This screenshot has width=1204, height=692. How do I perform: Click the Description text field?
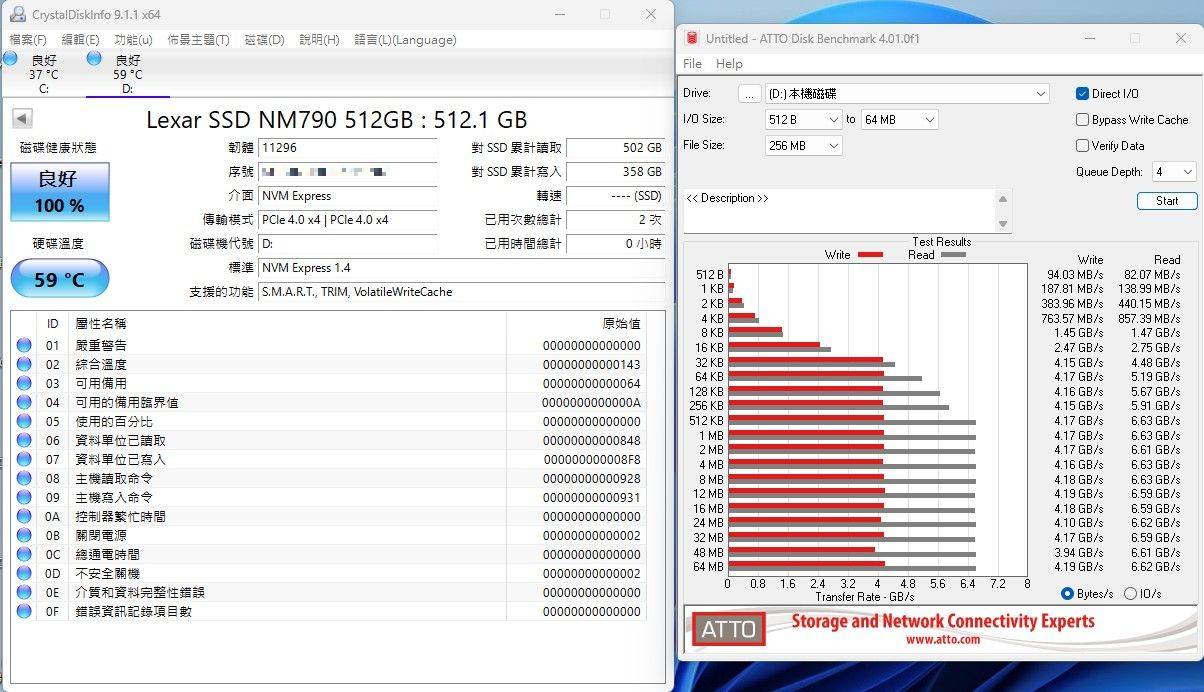coord(839,211)
